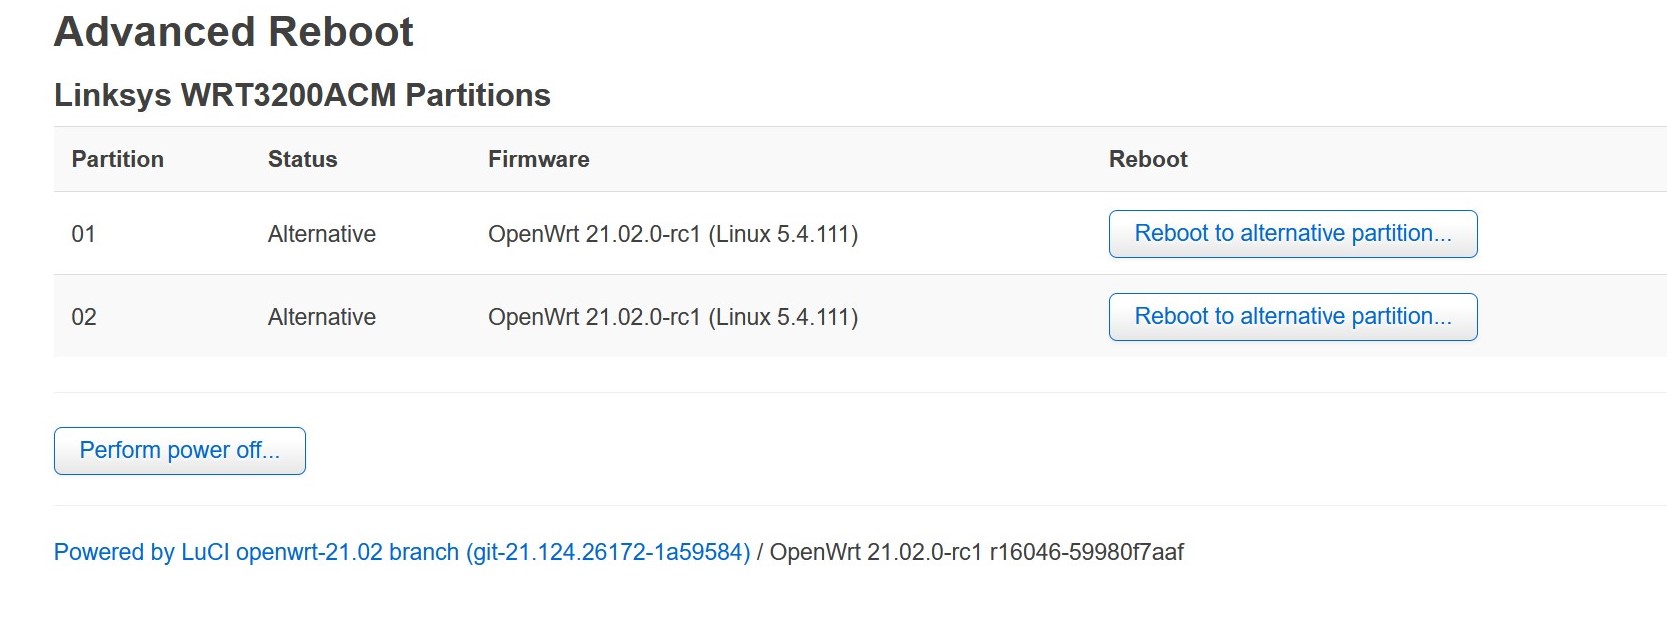Screen dimensions: 1667x631
Task: Click the Reboot to alternative partition button for partition 01
Action: (x=1292, y=234)
